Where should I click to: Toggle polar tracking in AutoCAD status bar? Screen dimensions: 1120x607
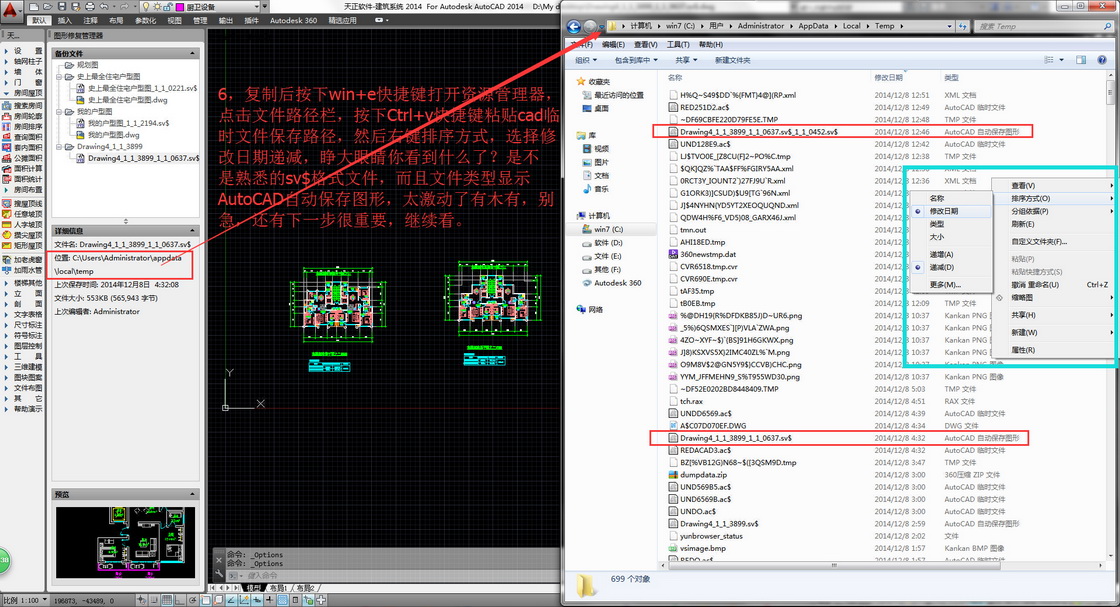click(x=193, y=600)
